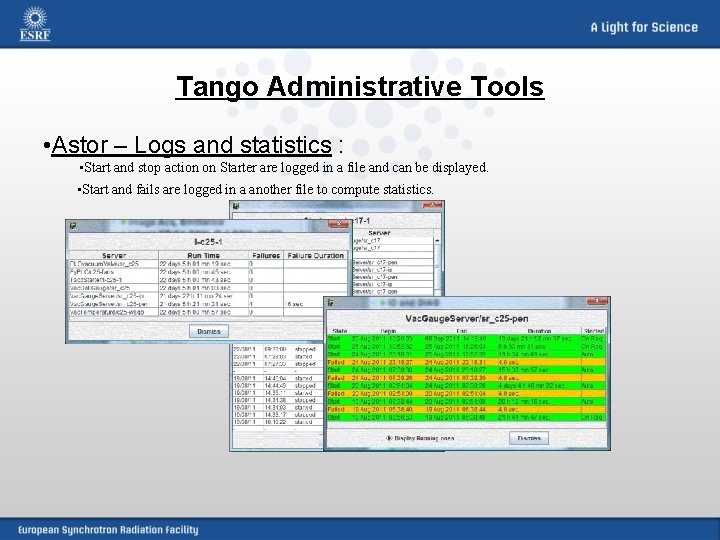Select the last server row ending c25-wago

coord(208,312)
